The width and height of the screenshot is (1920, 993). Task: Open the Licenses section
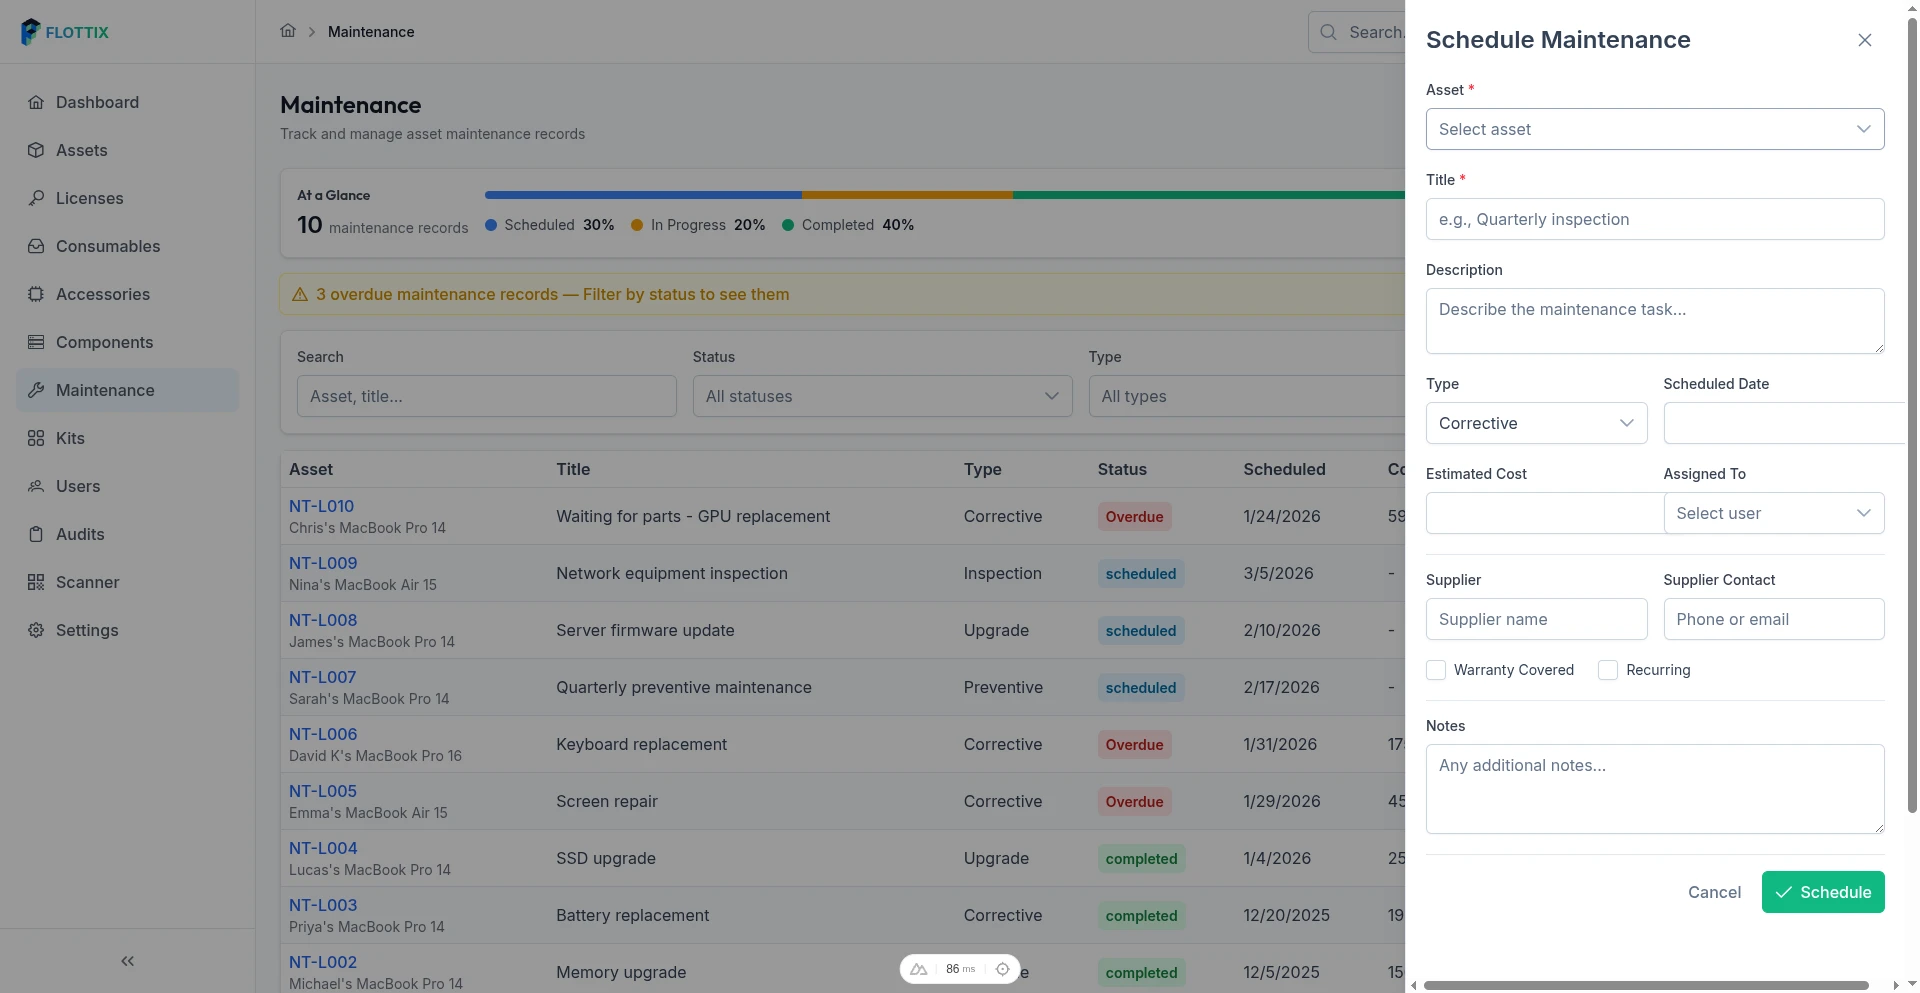point(89,198)
